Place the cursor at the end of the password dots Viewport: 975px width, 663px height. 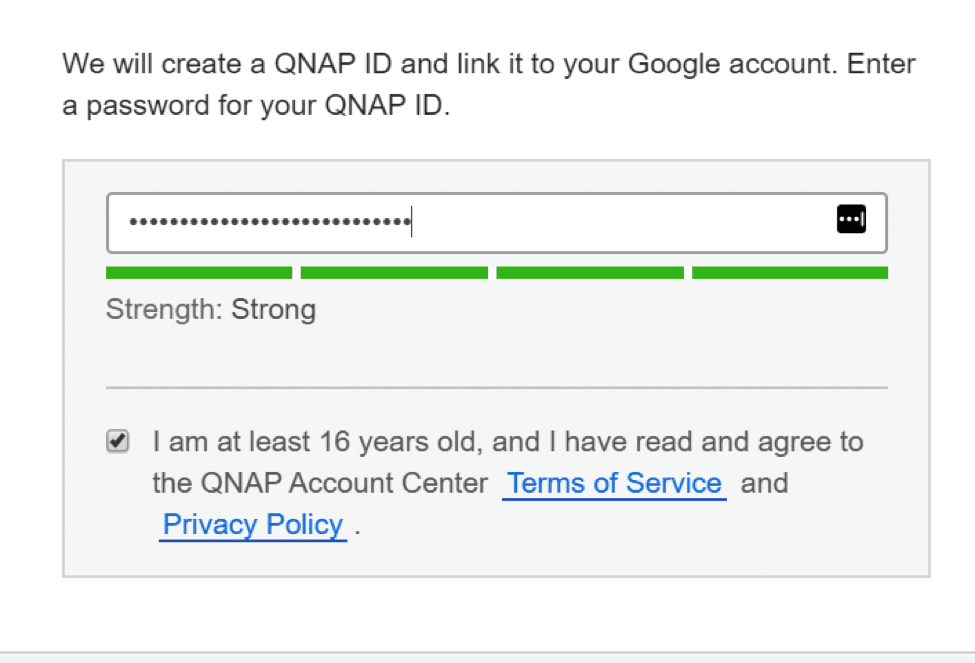pos(411,221)
